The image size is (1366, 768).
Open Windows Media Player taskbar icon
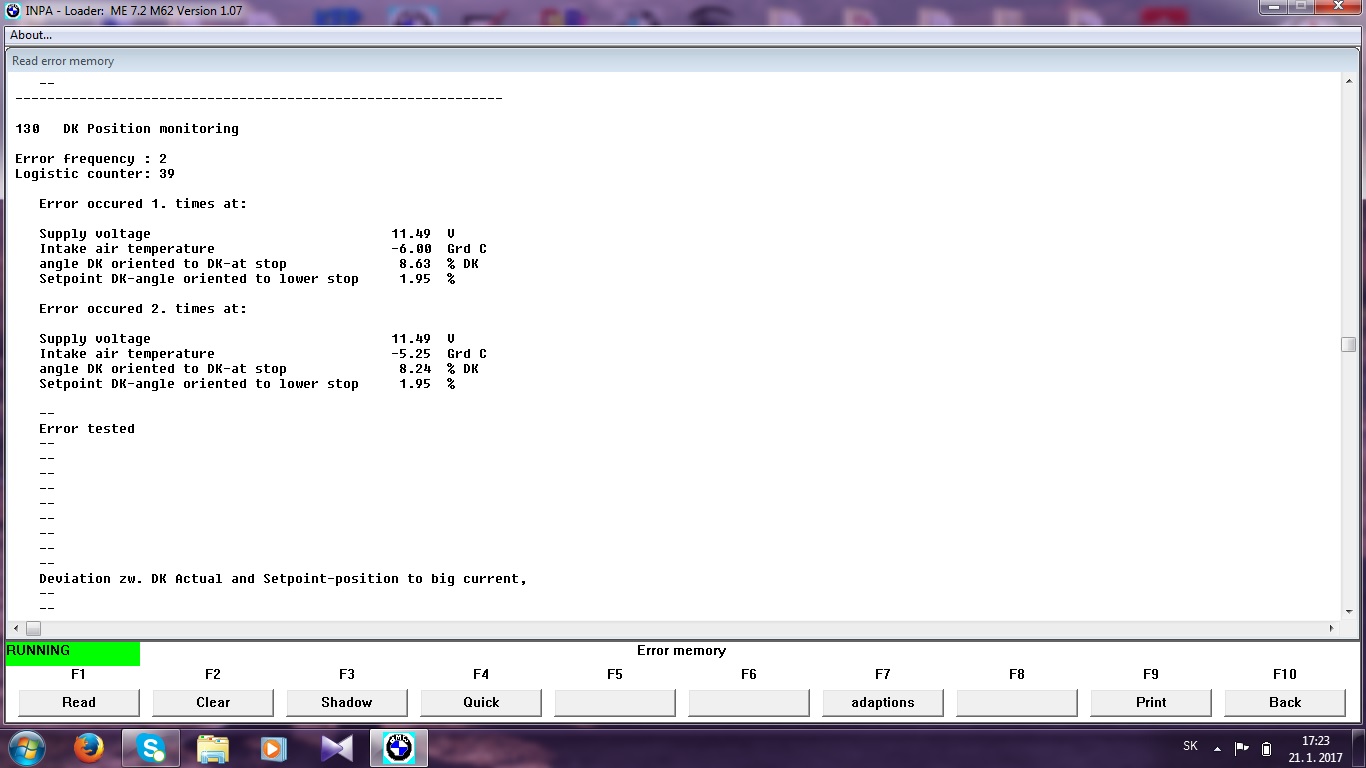click(272, 748)
